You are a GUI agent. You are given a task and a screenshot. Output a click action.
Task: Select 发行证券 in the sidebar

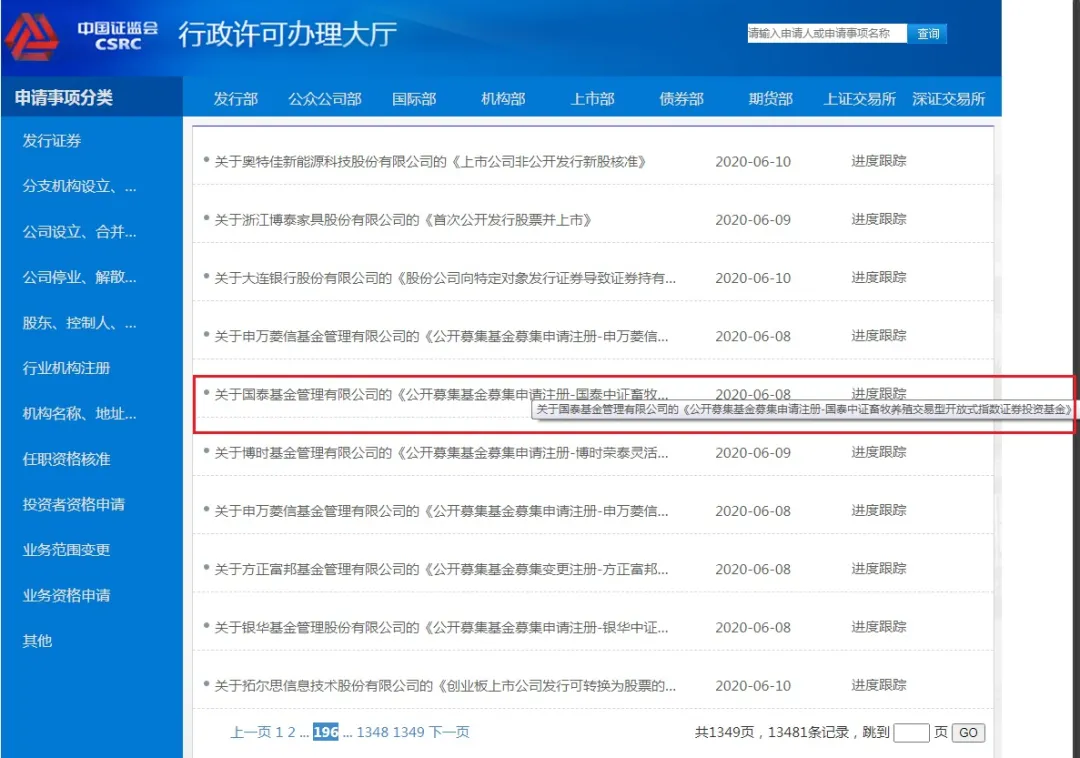click(52, 141)
